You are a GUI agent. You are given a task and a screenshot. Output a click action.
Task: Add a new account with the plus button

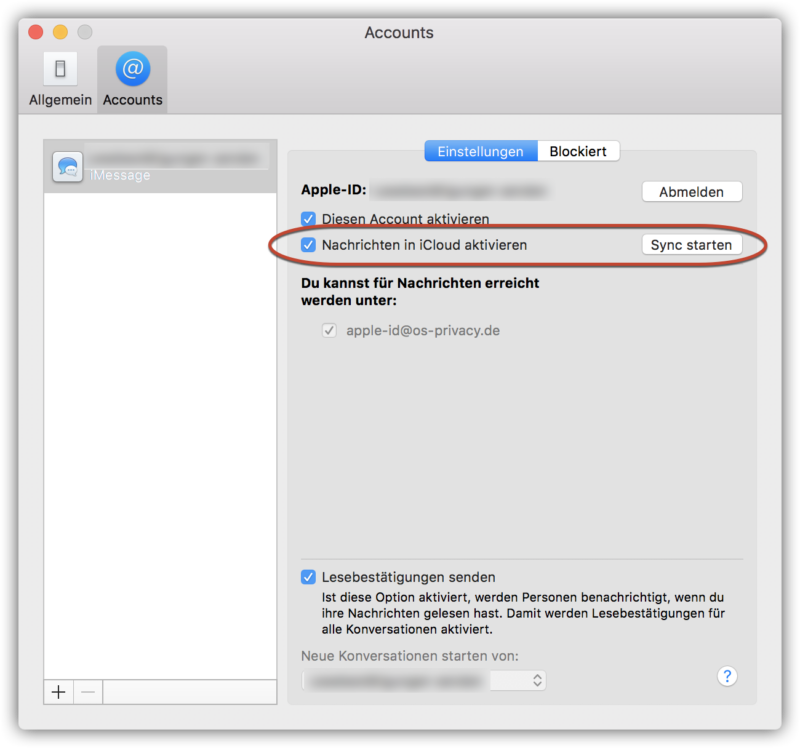(59, 692)
